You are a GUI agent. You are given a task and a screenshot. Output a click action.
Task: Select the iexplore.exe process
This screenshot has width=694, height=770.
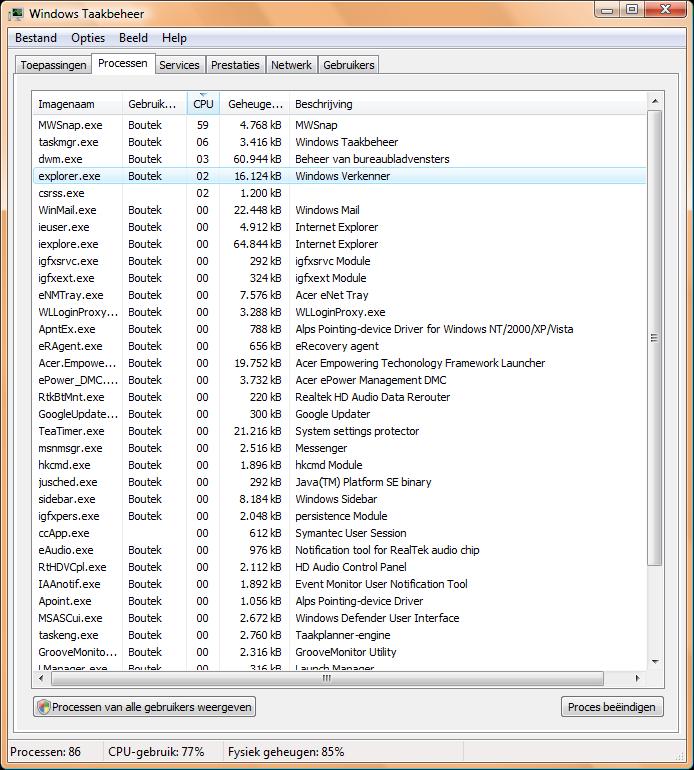click(x=339, y=244)
